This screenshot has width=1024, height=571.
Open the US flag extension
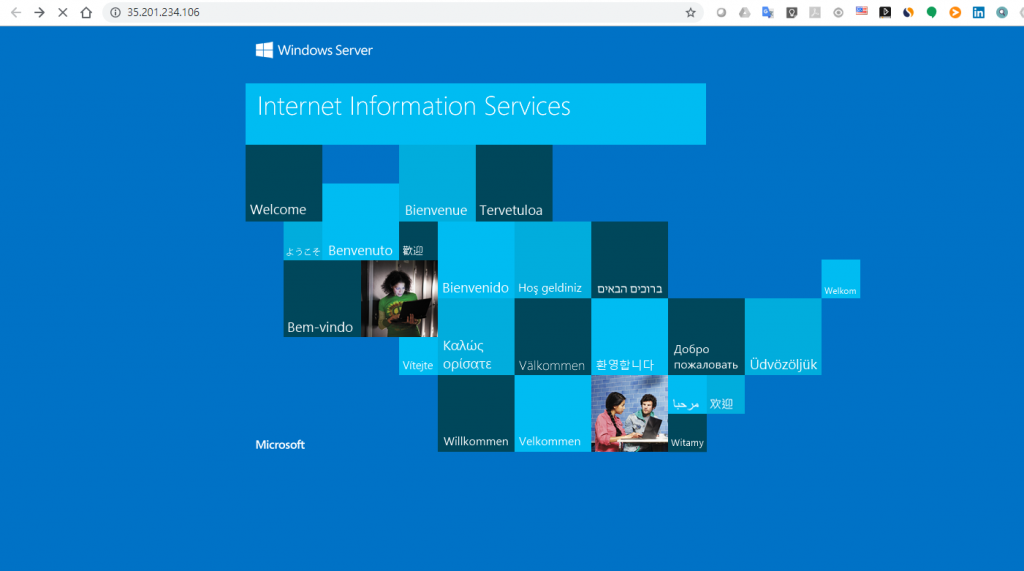[x=862, y=11]
